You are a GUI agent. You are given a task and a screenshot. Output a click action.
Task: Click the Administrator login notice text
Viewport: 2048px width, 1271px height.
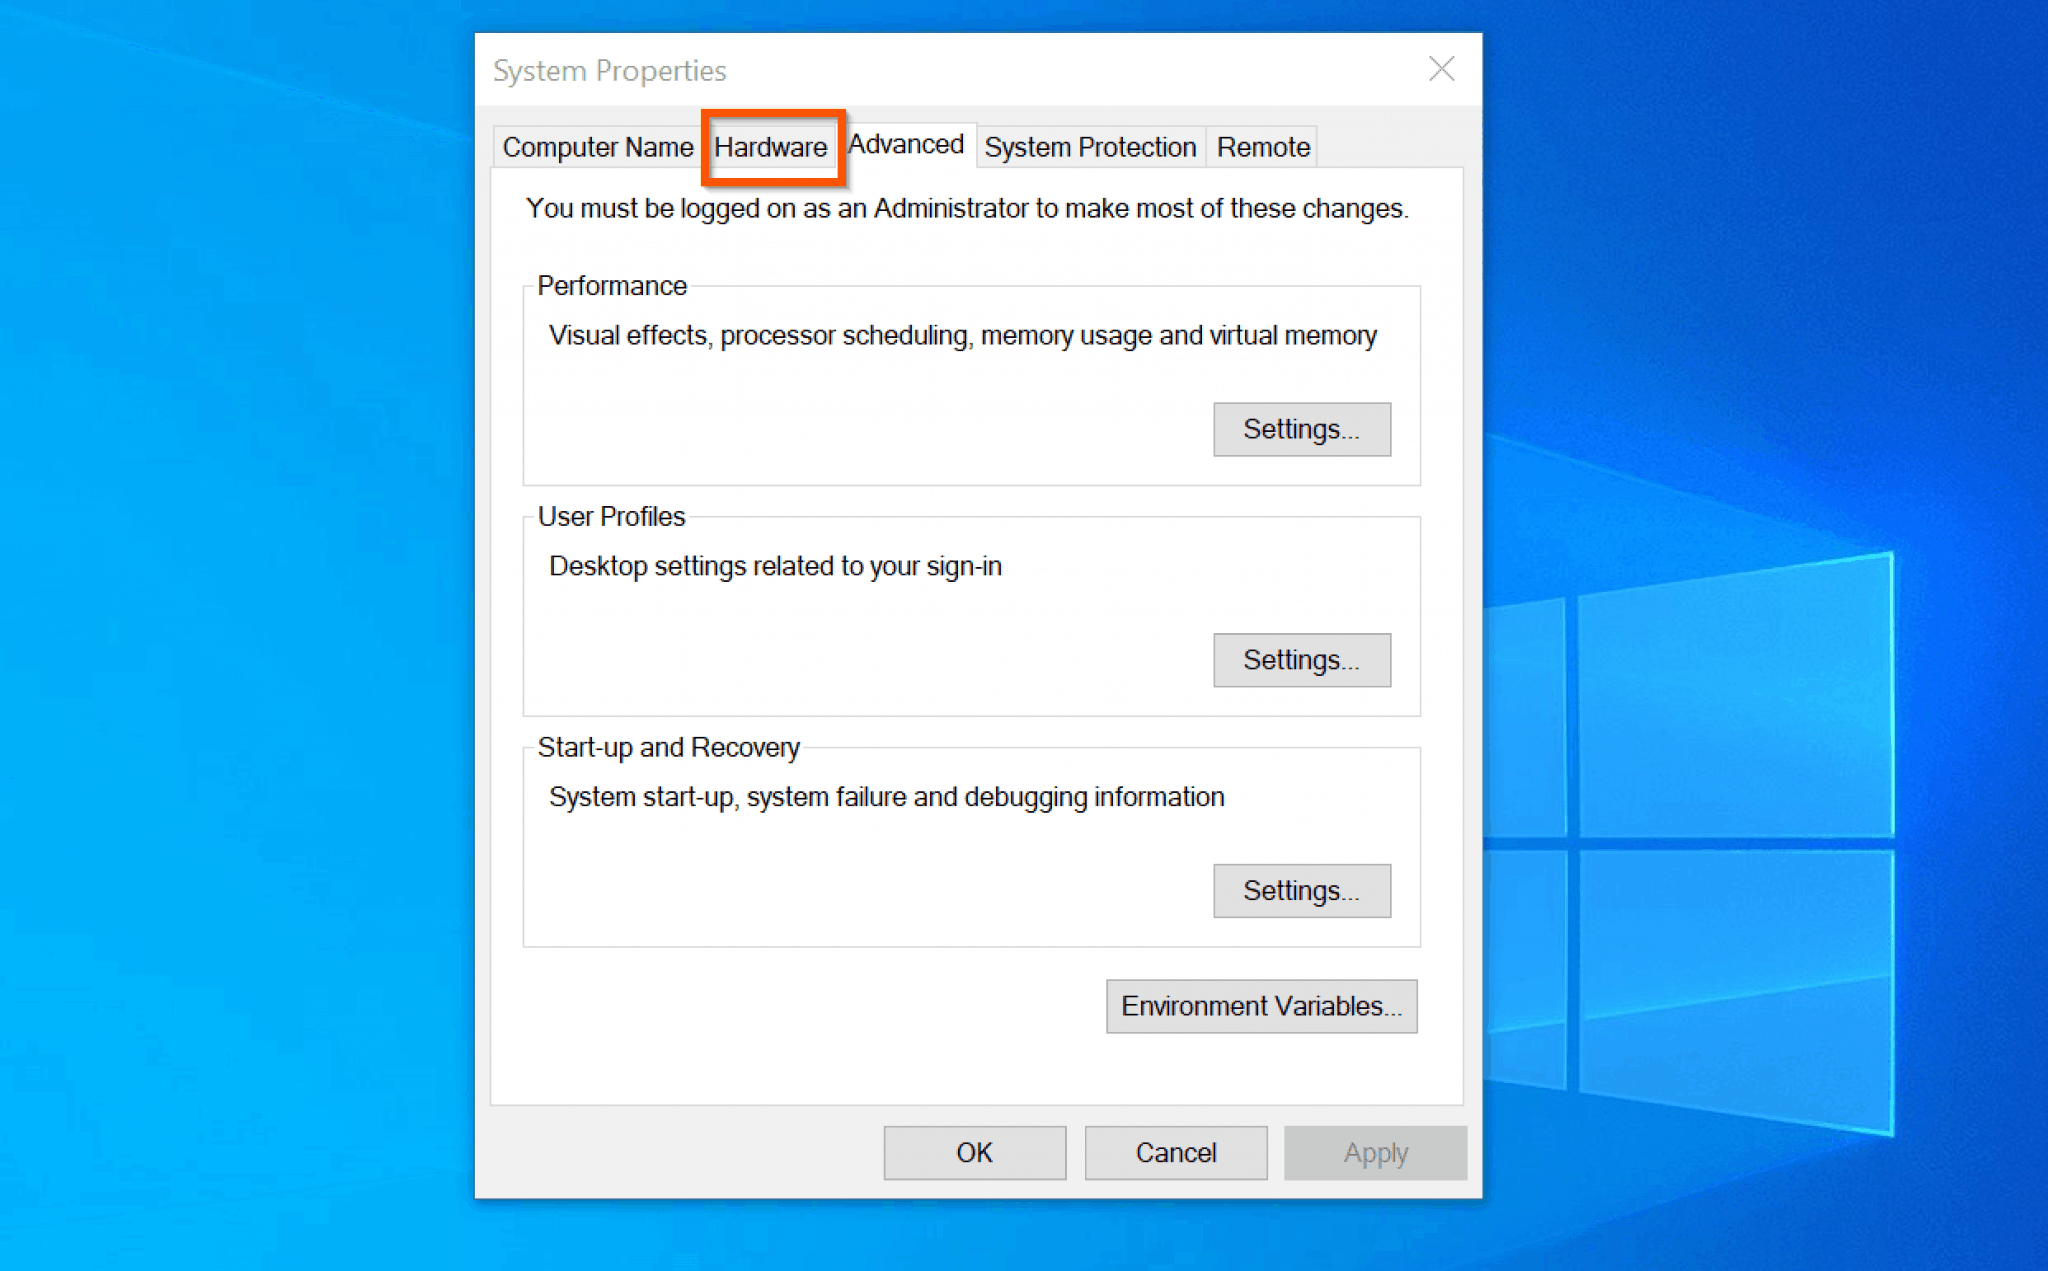(x=967, y=208)
